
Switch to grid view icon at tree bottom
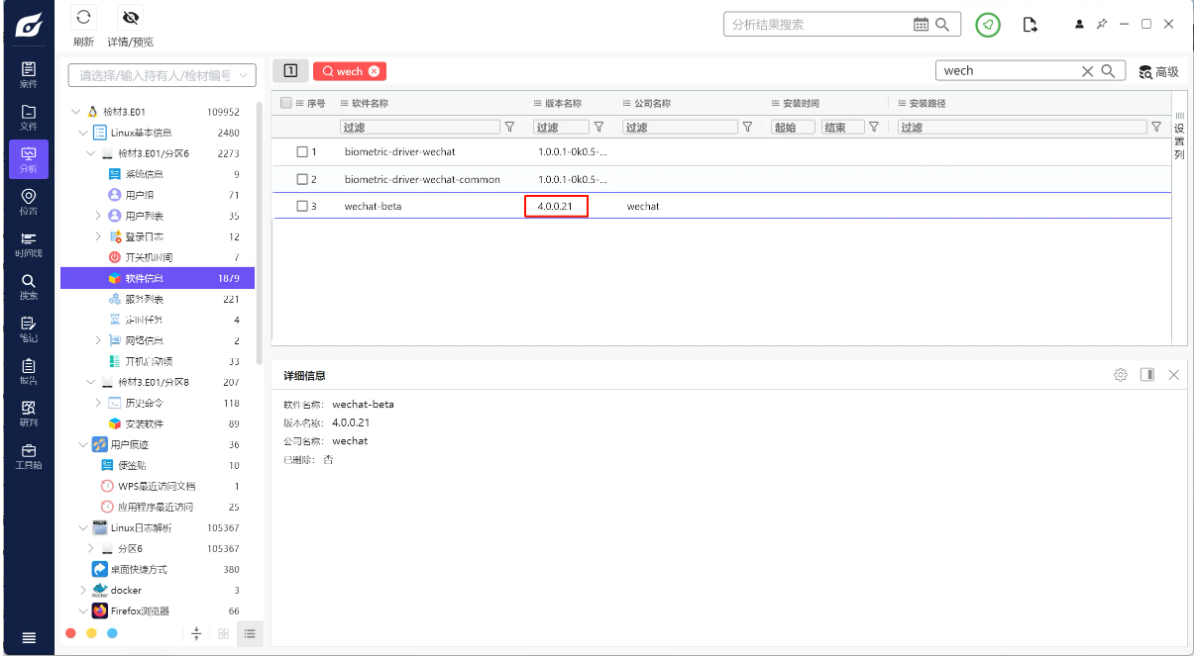click(223, 634)
